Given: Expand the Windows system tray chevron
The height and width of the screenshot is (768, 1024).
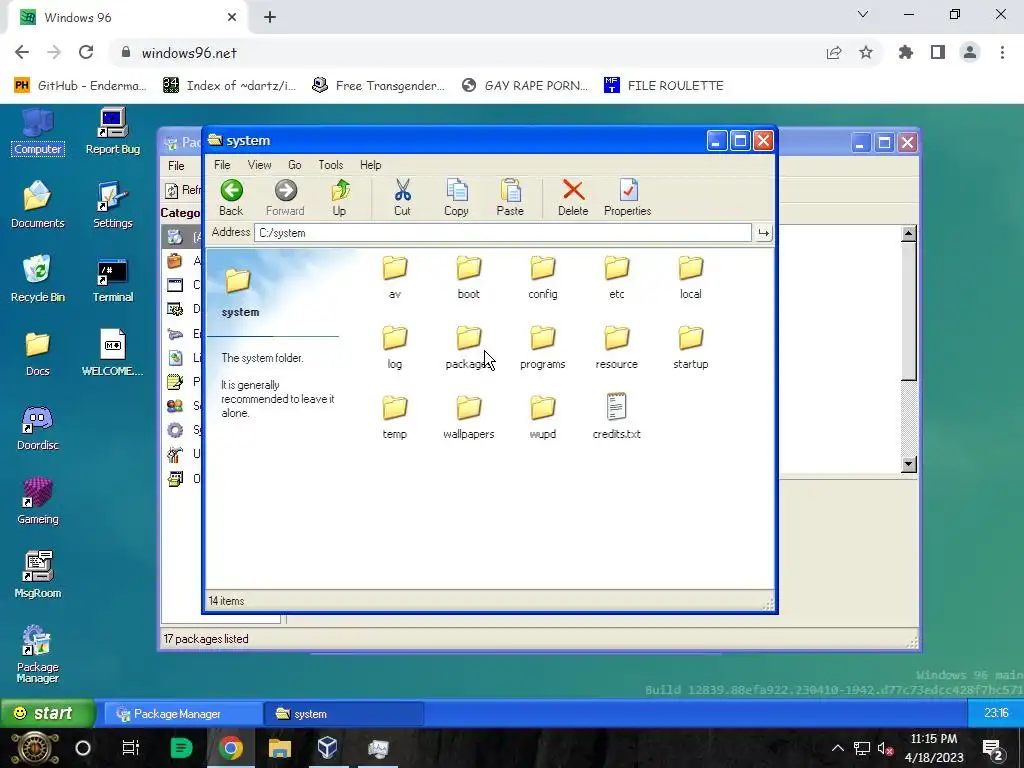Looking at the screenshot, I should click(837, 748).
